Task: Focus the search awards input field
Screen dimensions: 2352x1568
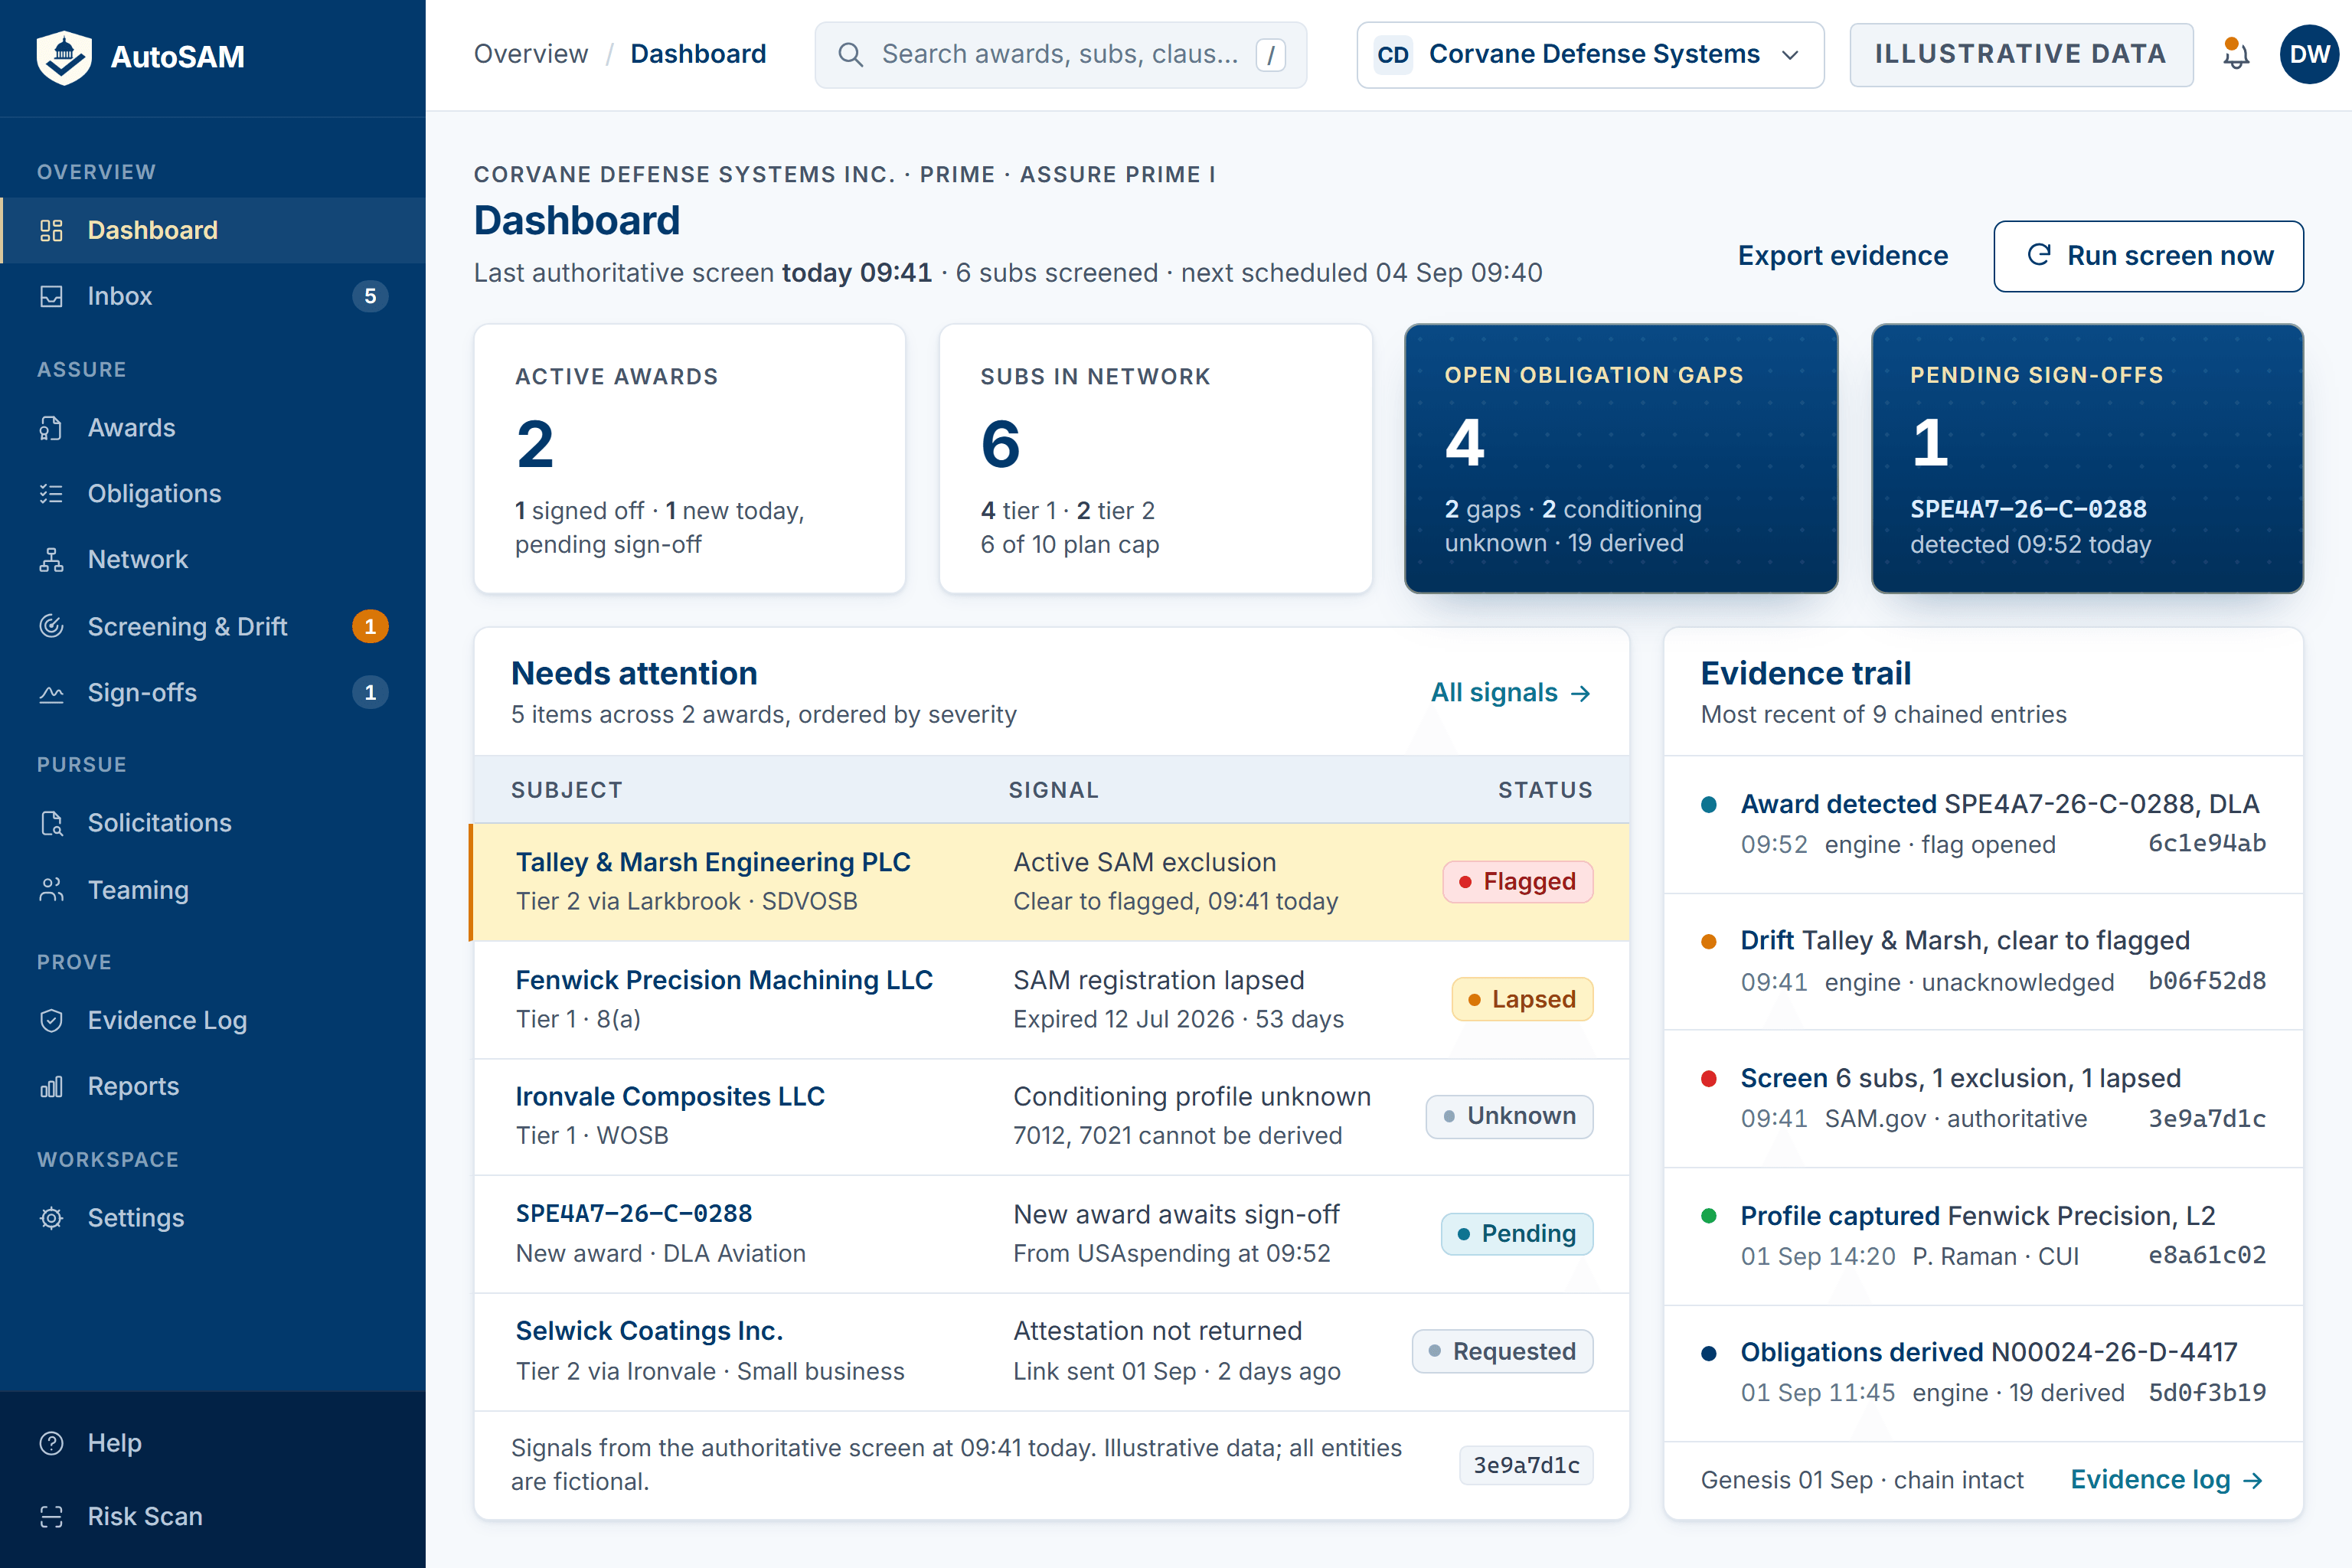Action: [1060, 55]
